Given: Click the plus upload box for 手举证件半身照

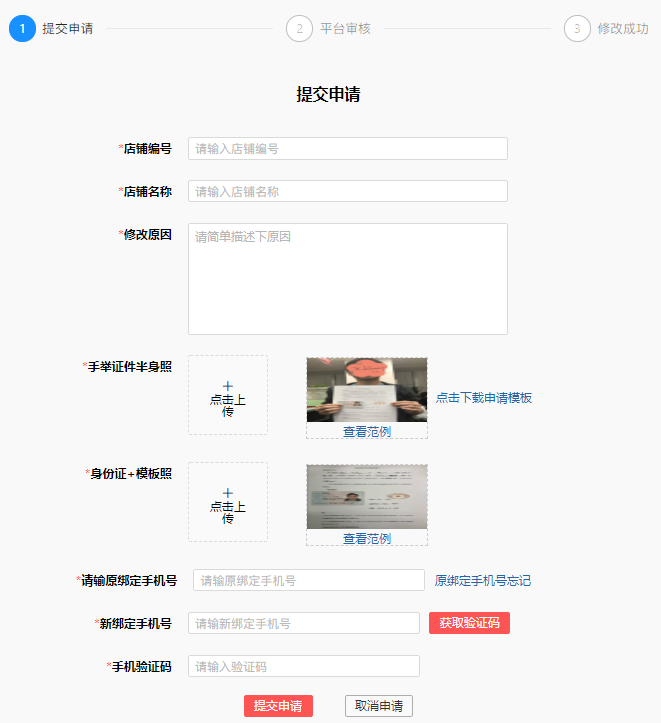Looking at the screenshot, I should pyautogui.click(x=228, y=395).
